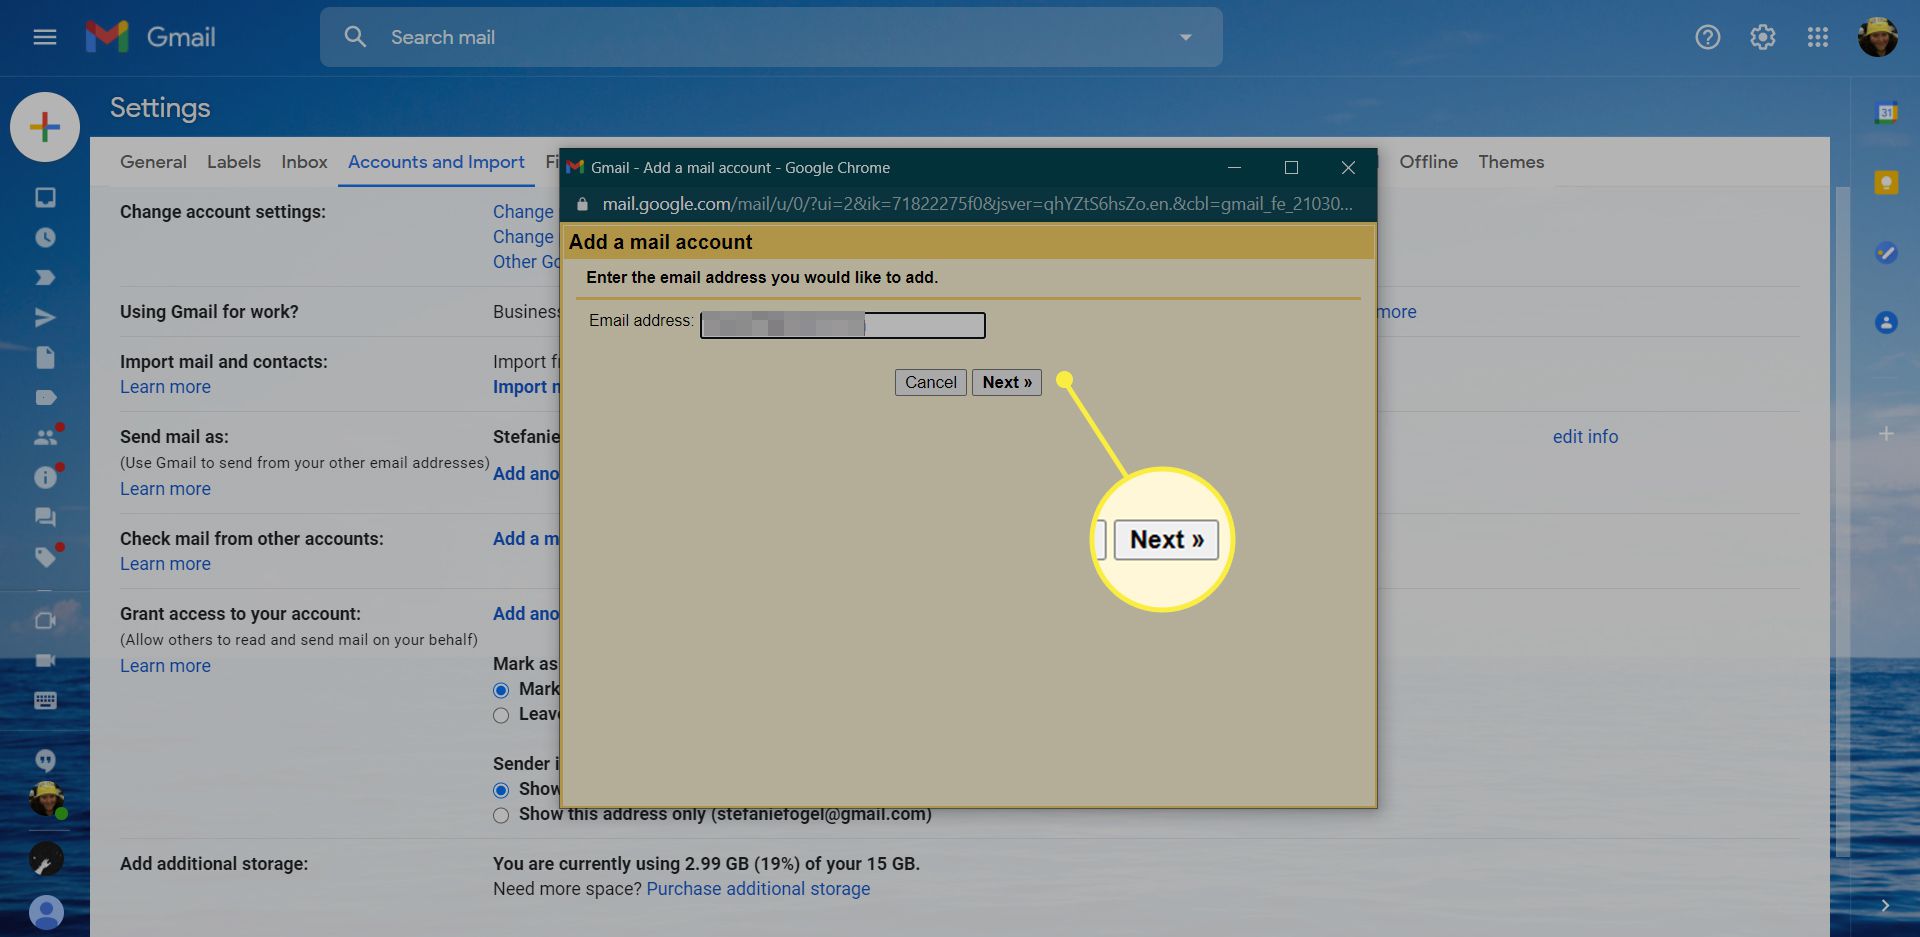
Task: Click the Compose plus button
Action: click(44, 127)
